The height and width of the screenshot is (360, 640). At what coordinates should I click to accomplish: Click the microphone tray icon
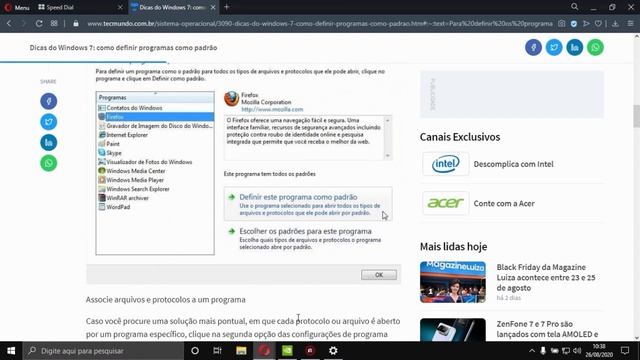click(543, 351)
